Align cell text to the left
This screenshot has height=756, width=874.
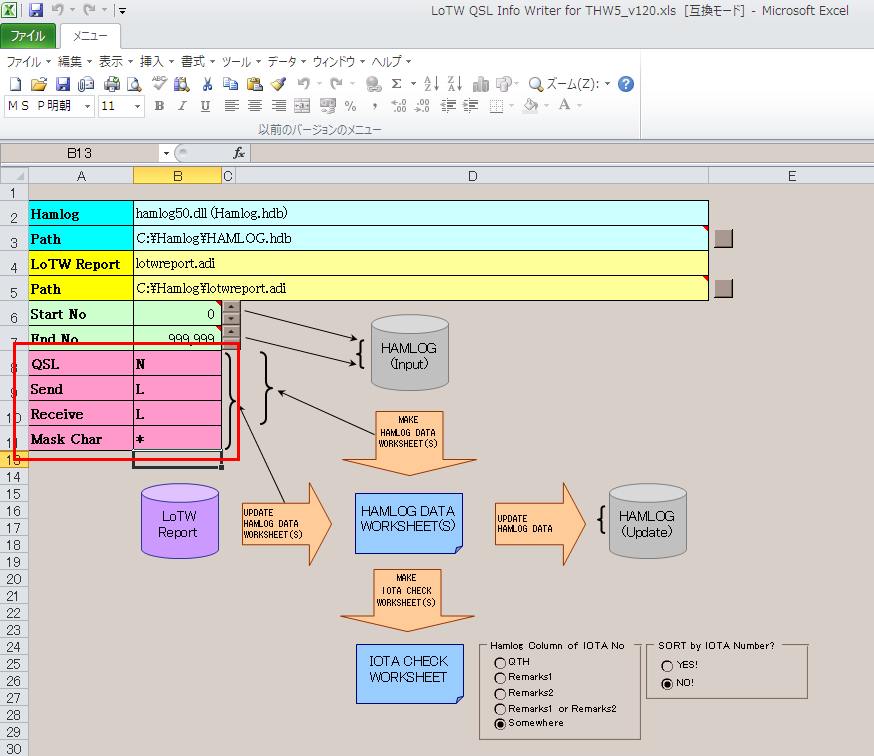(x=231, y=105)
